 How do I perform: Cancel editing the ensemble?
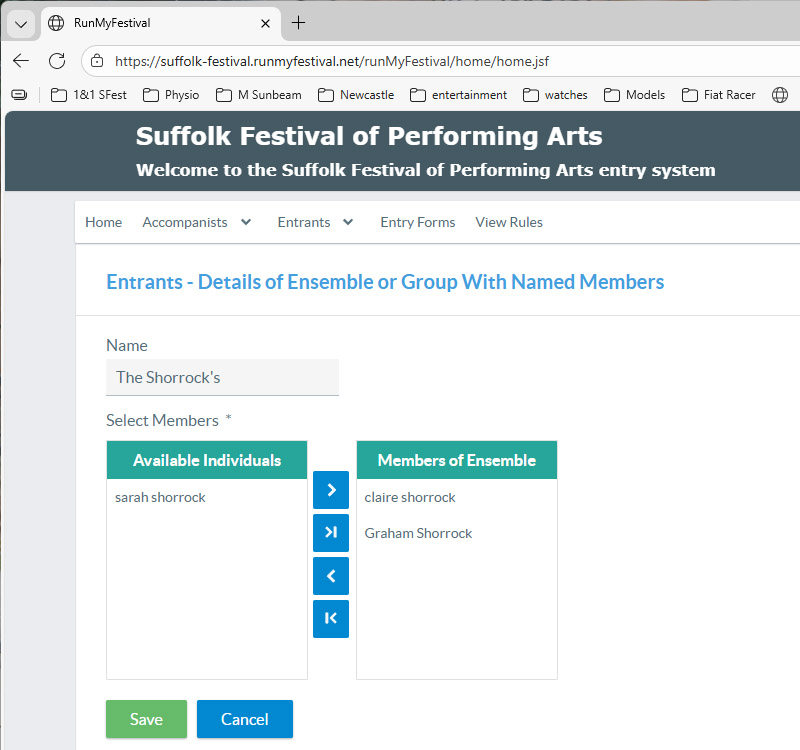[244, 719]
